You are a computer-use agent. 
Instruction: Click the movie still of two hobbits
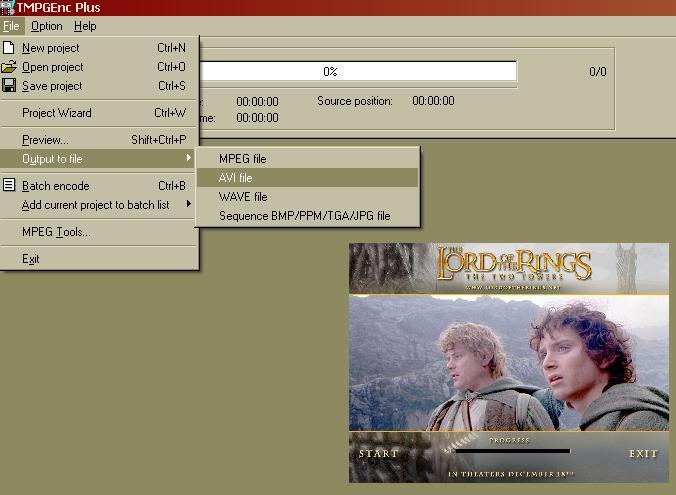[509, 363]
